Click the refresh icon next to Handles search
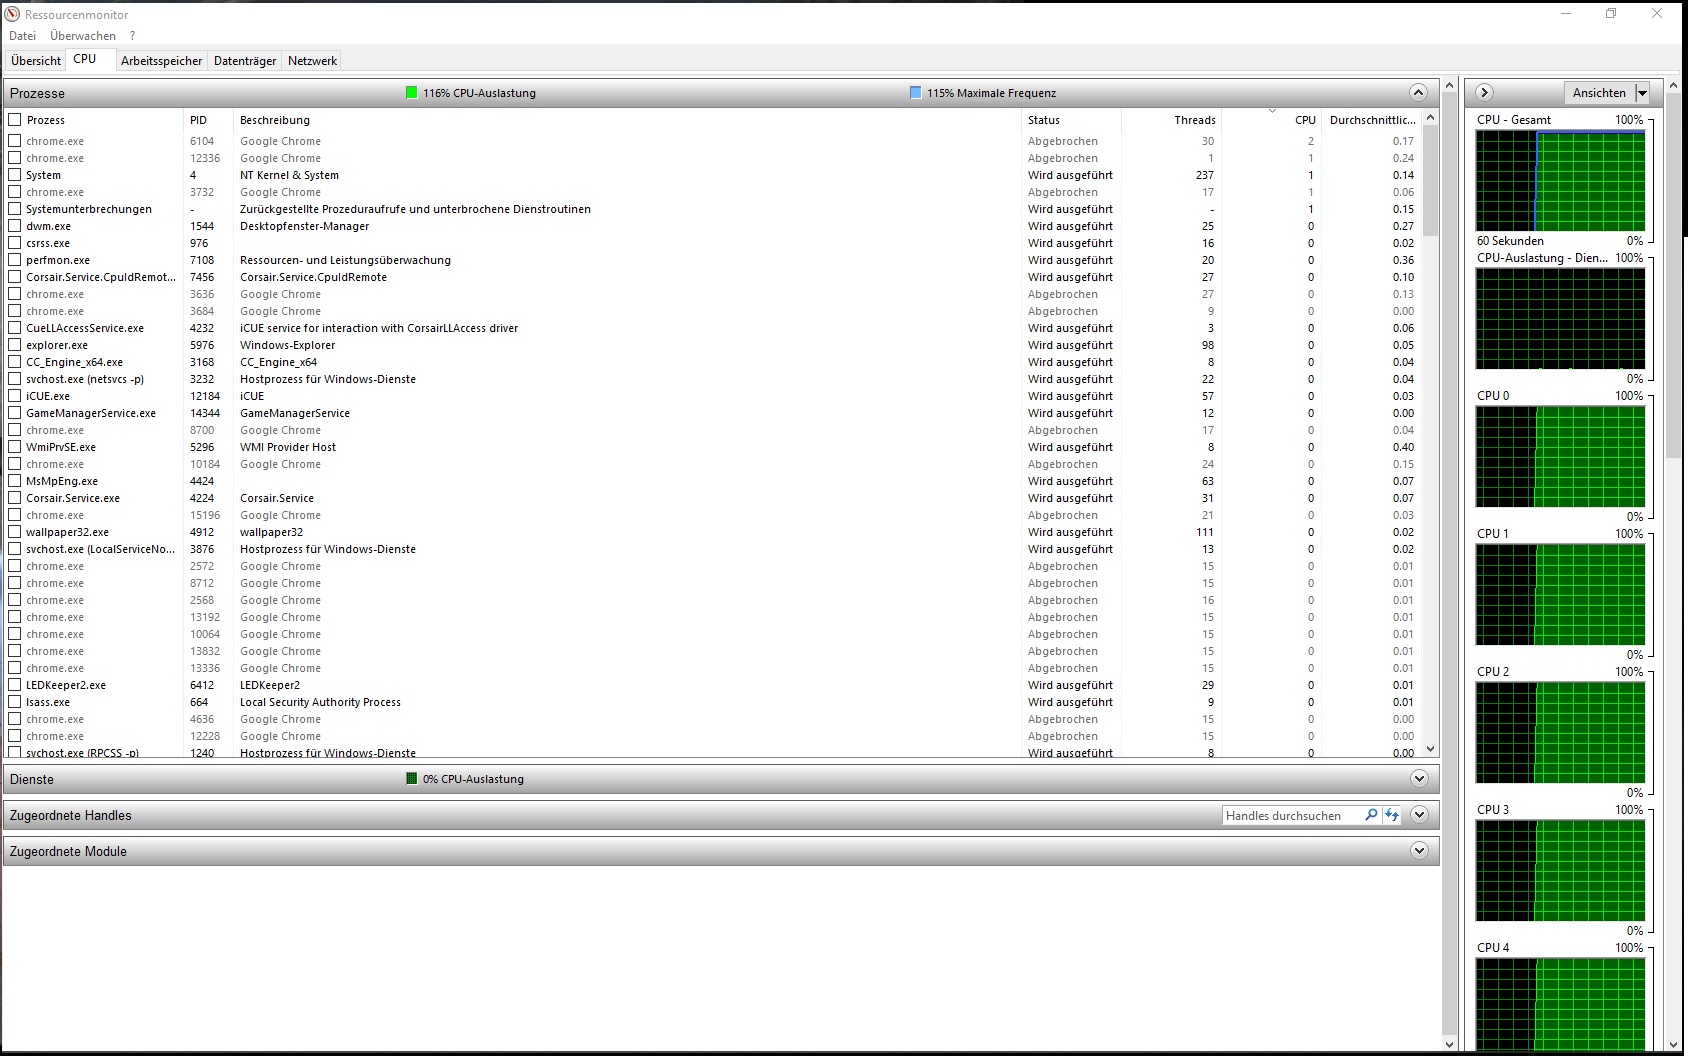This screenshot has height=1056, width=1688. pyautogui.click(x=1392, y=815)
